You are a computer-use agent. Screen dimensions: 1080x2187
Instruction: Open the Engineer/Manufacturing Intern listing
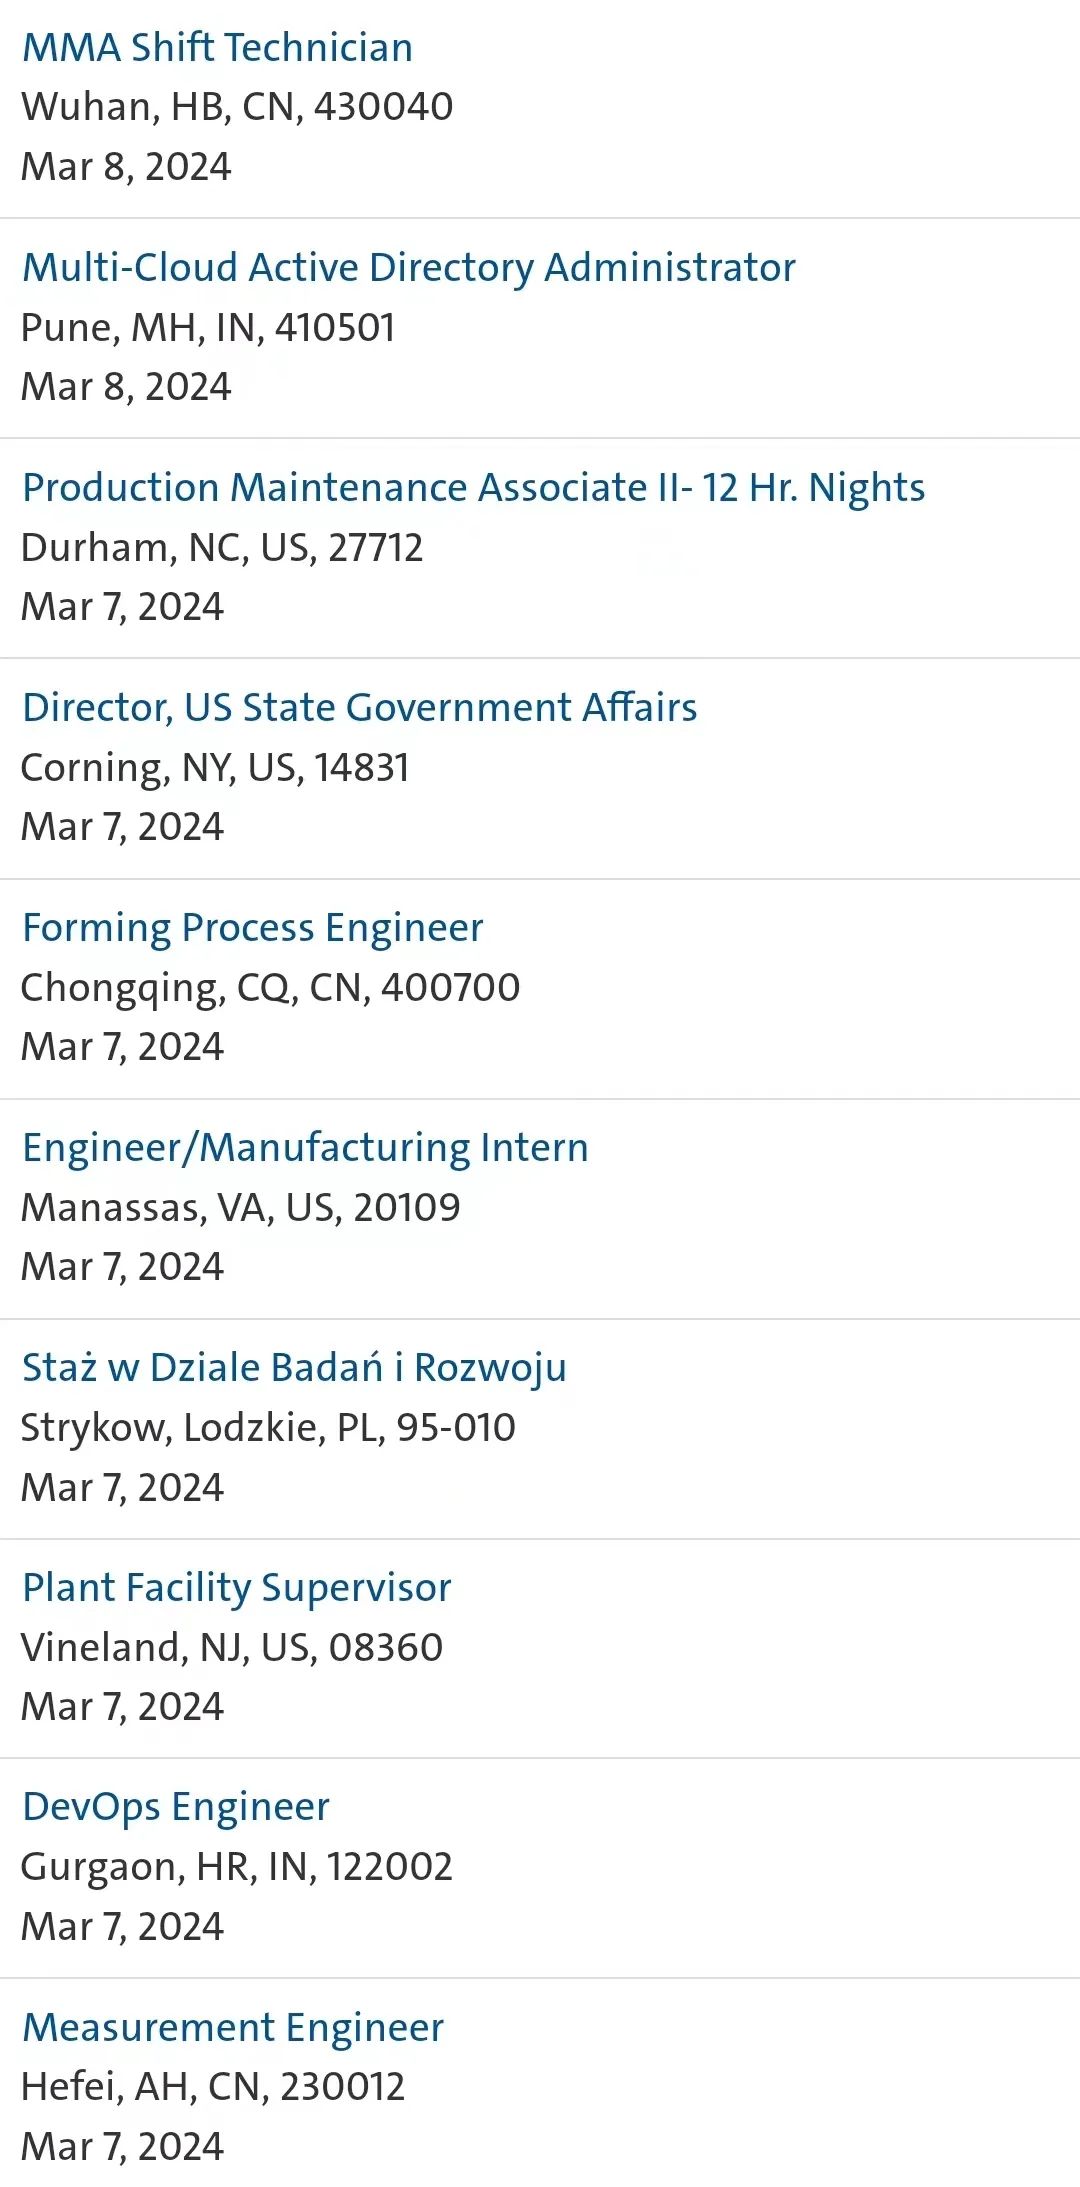point(305,1148)
